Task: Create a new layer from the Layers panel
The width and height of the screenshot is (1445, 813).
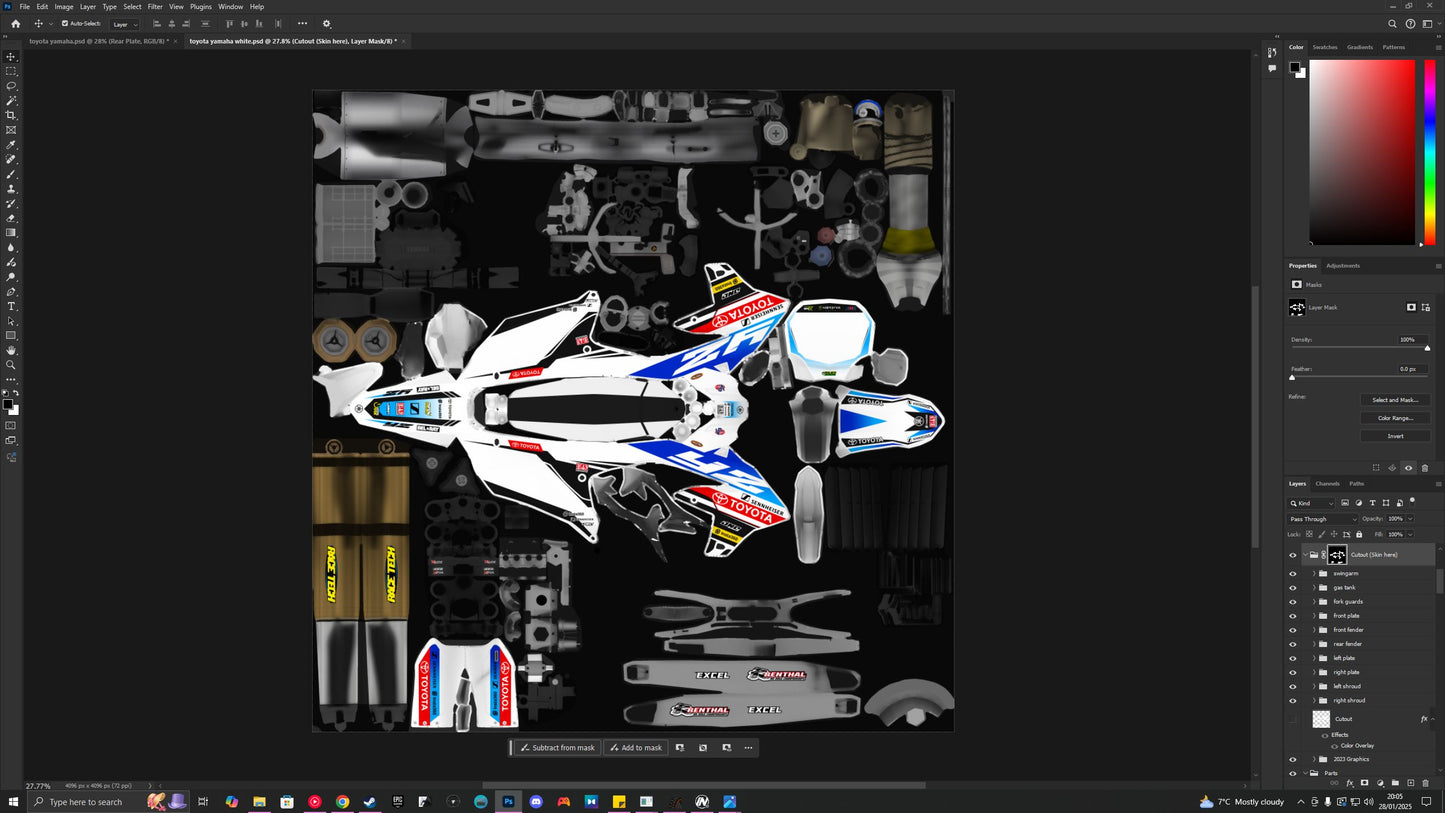Action: tap(1411, 784)
